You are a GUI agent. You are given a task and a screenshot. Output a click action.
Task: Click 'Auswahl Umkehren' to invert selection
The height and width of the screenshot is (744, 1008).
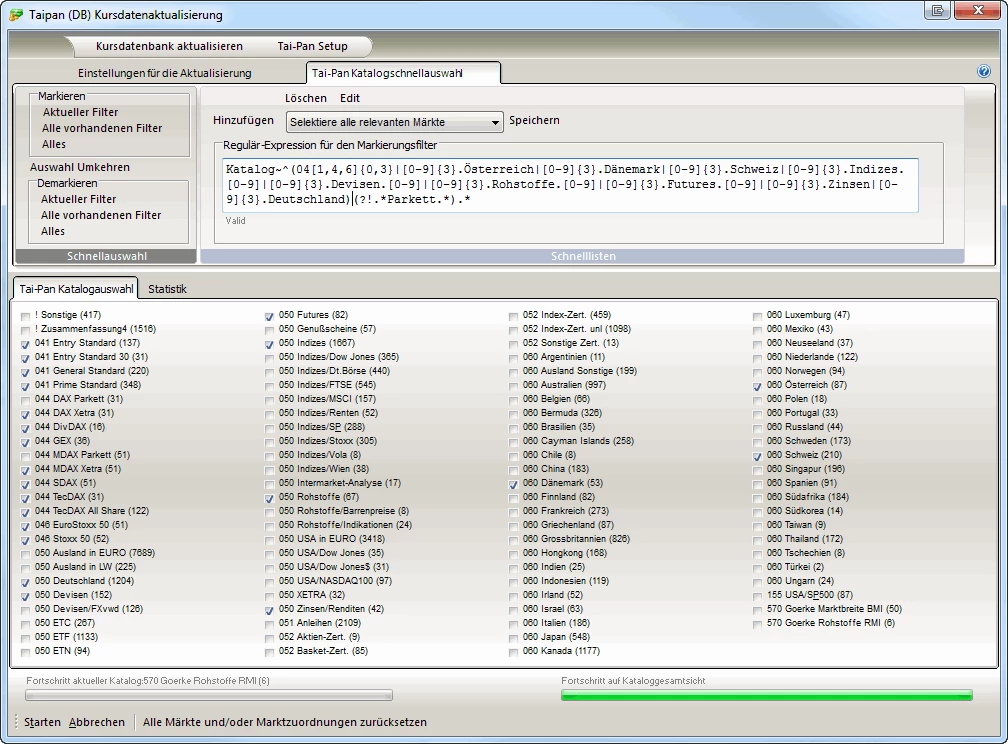pos(80,167)
